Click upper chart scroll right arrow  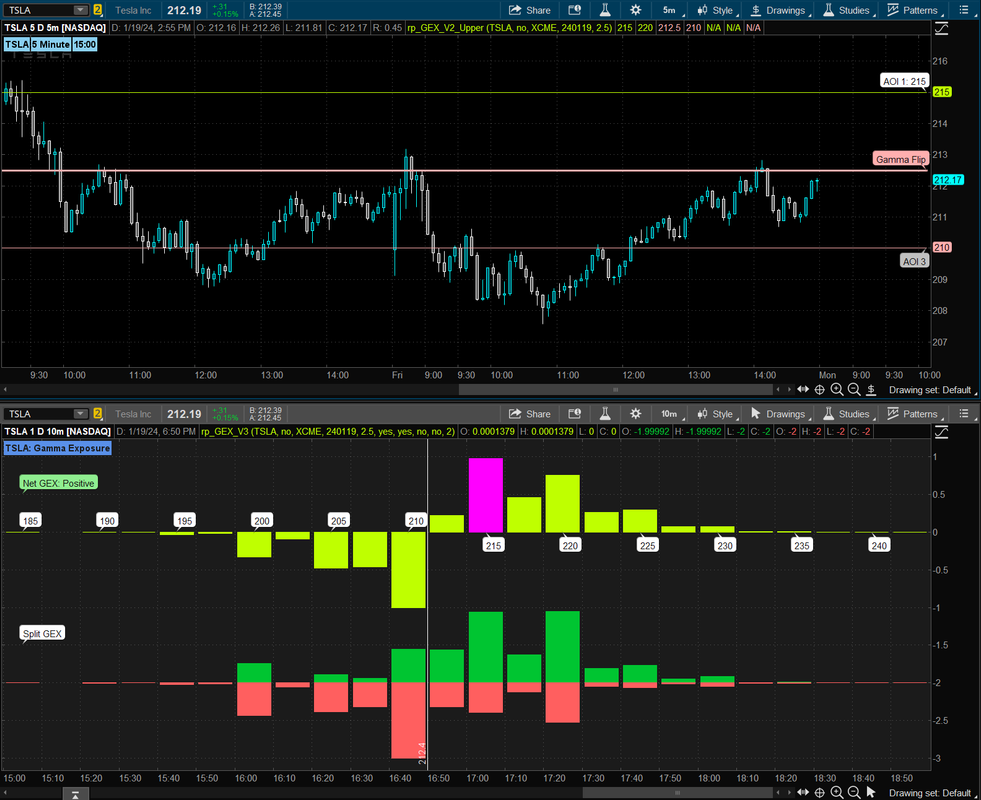pos(789,390)
